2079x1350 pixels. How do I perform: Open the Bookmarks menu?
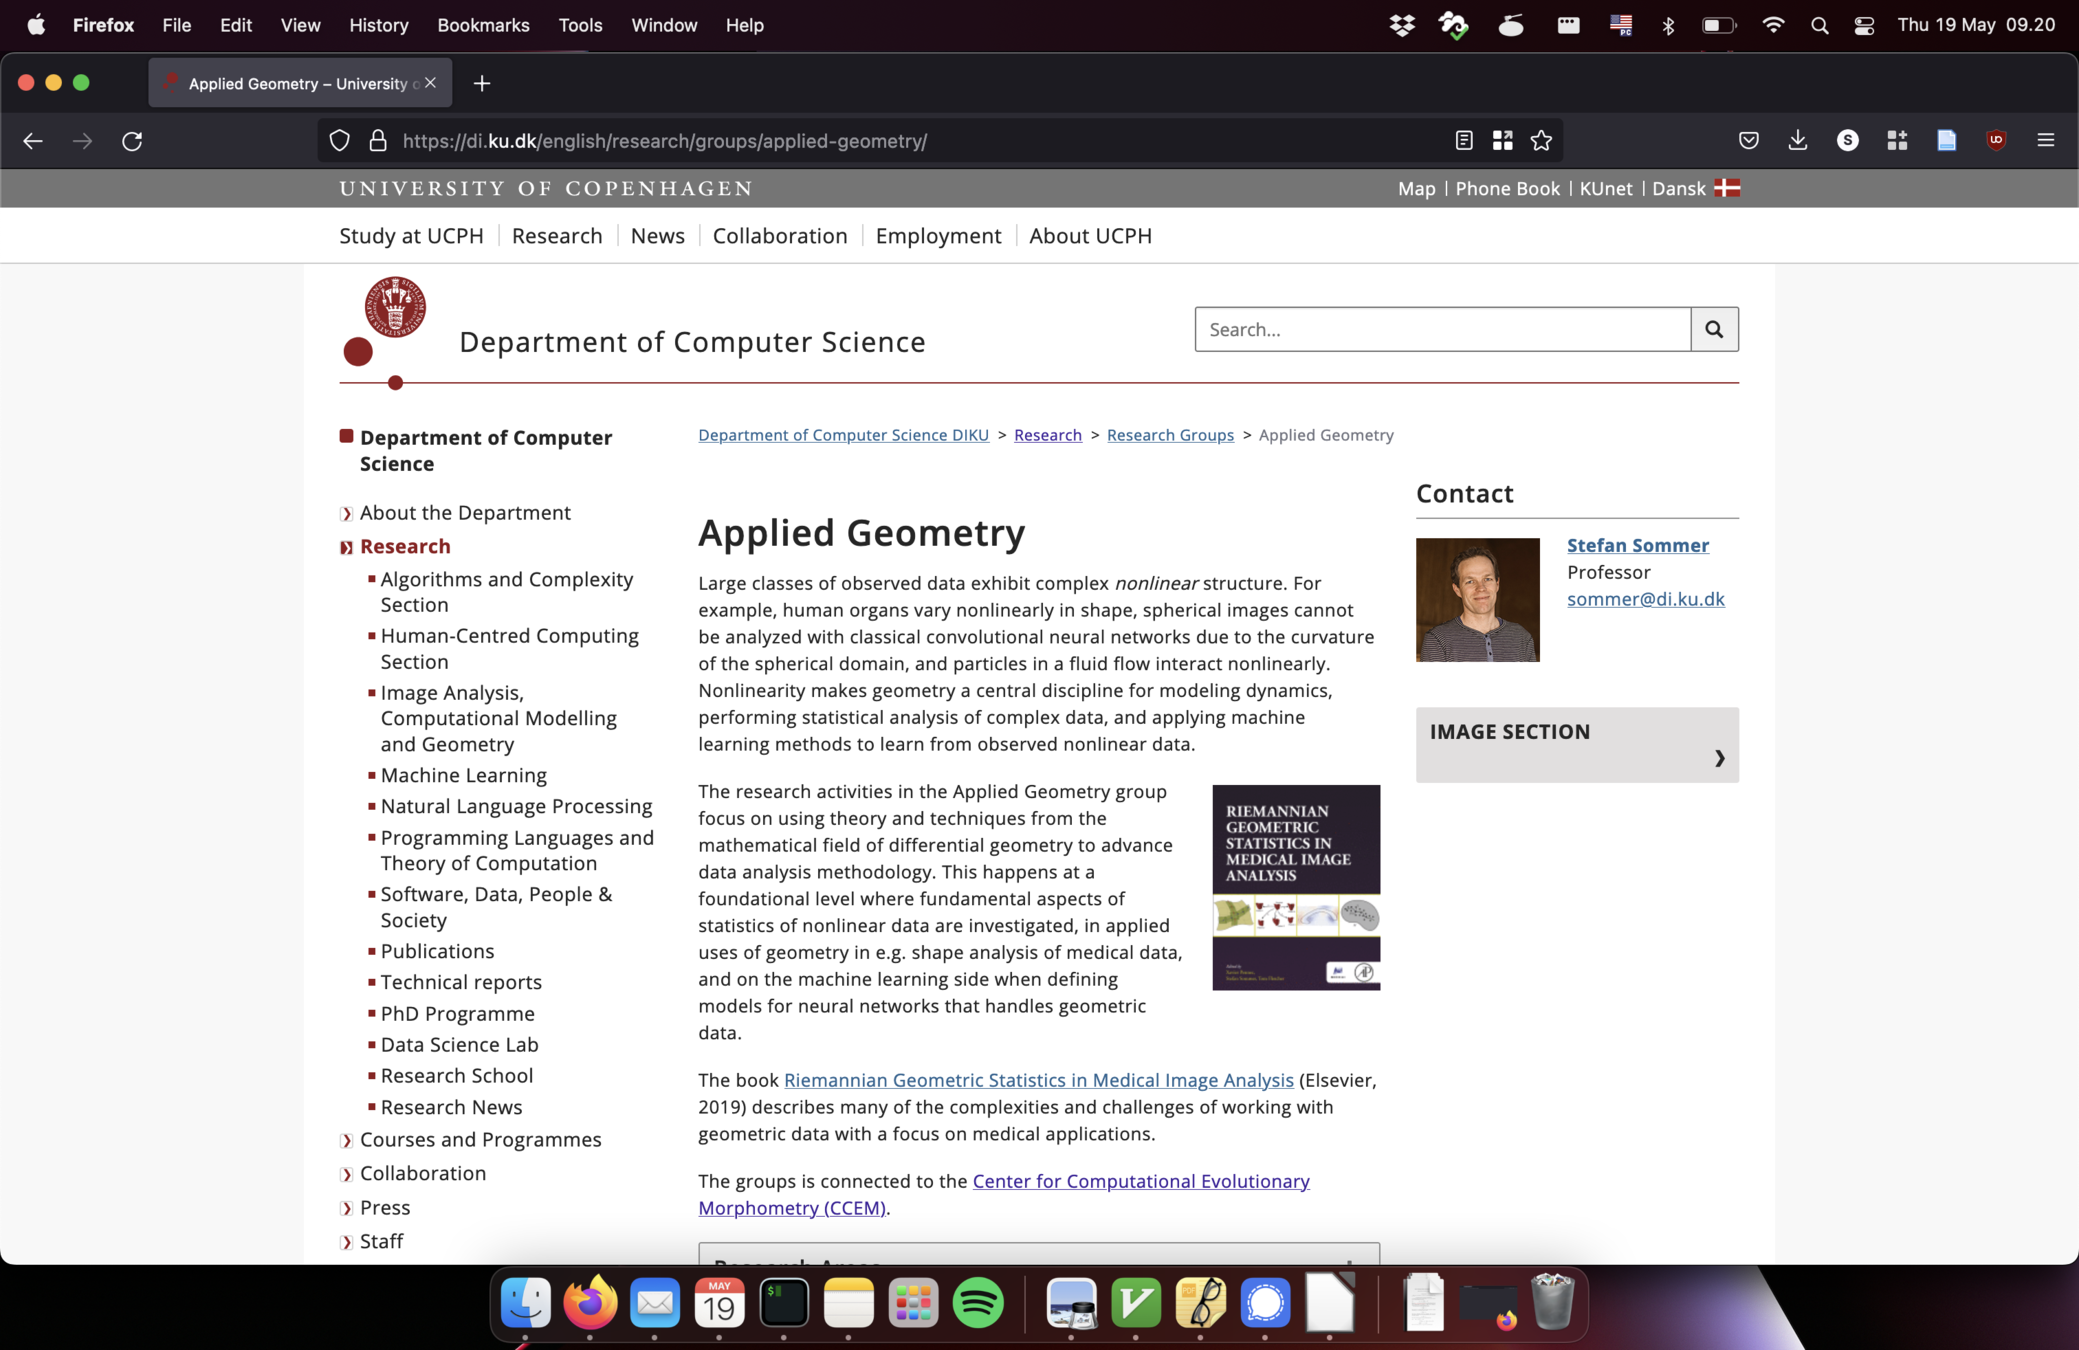(483, 25)
